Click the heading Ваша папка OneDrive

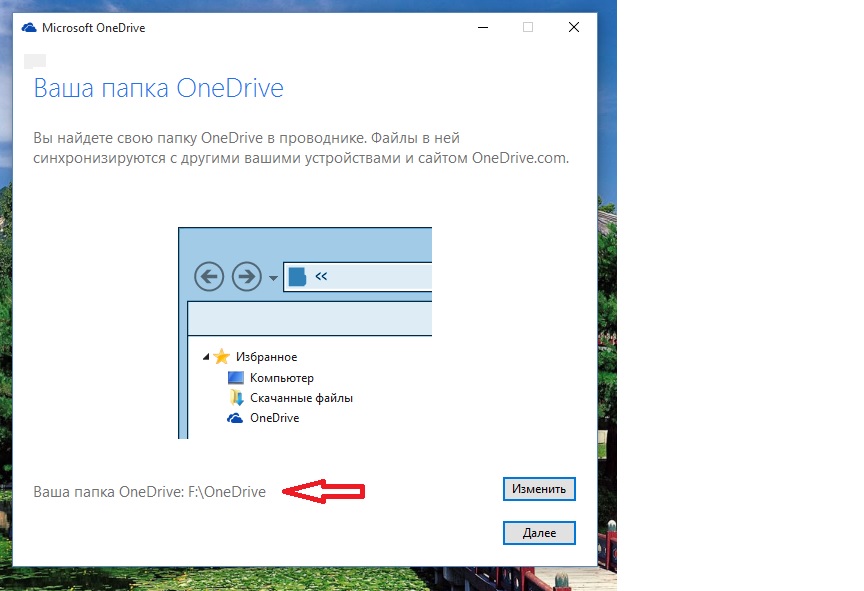159,88
